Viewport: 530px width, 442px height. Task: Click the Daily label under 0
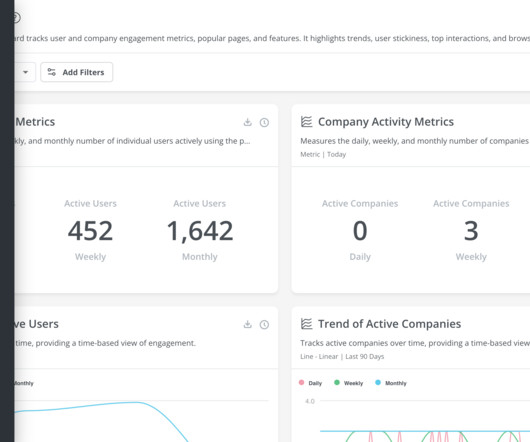[x=360, y=257]
